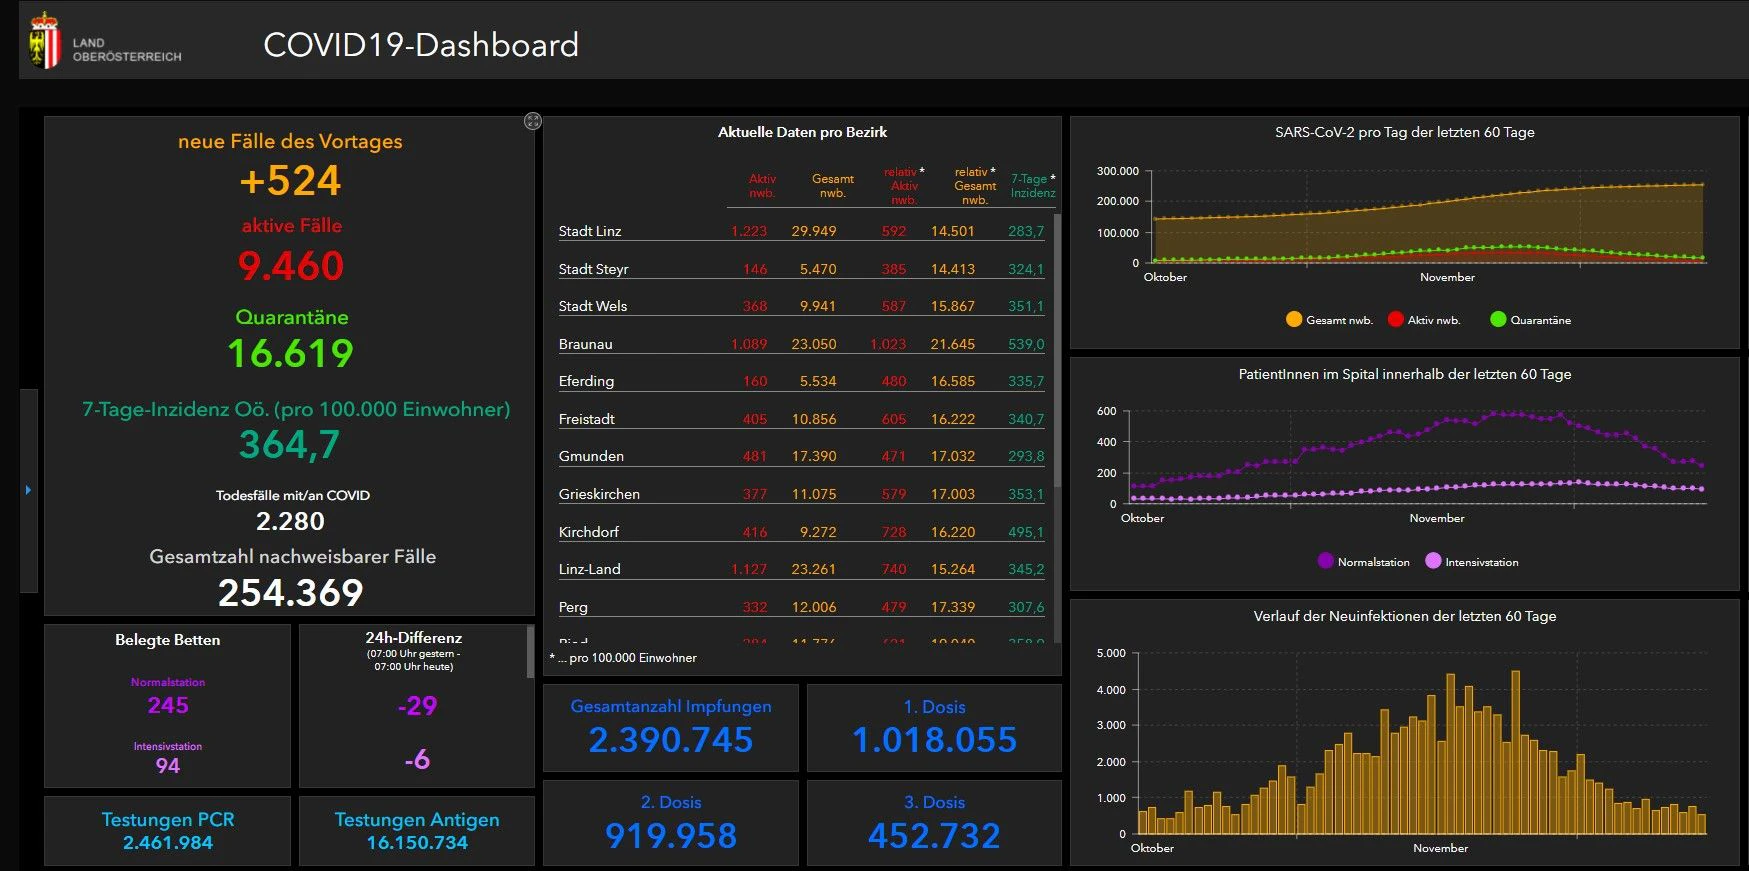The height and width of the screenshot is (871, 1749).
Task: Maximize the main case summary panel
Action: click(533, 121)
